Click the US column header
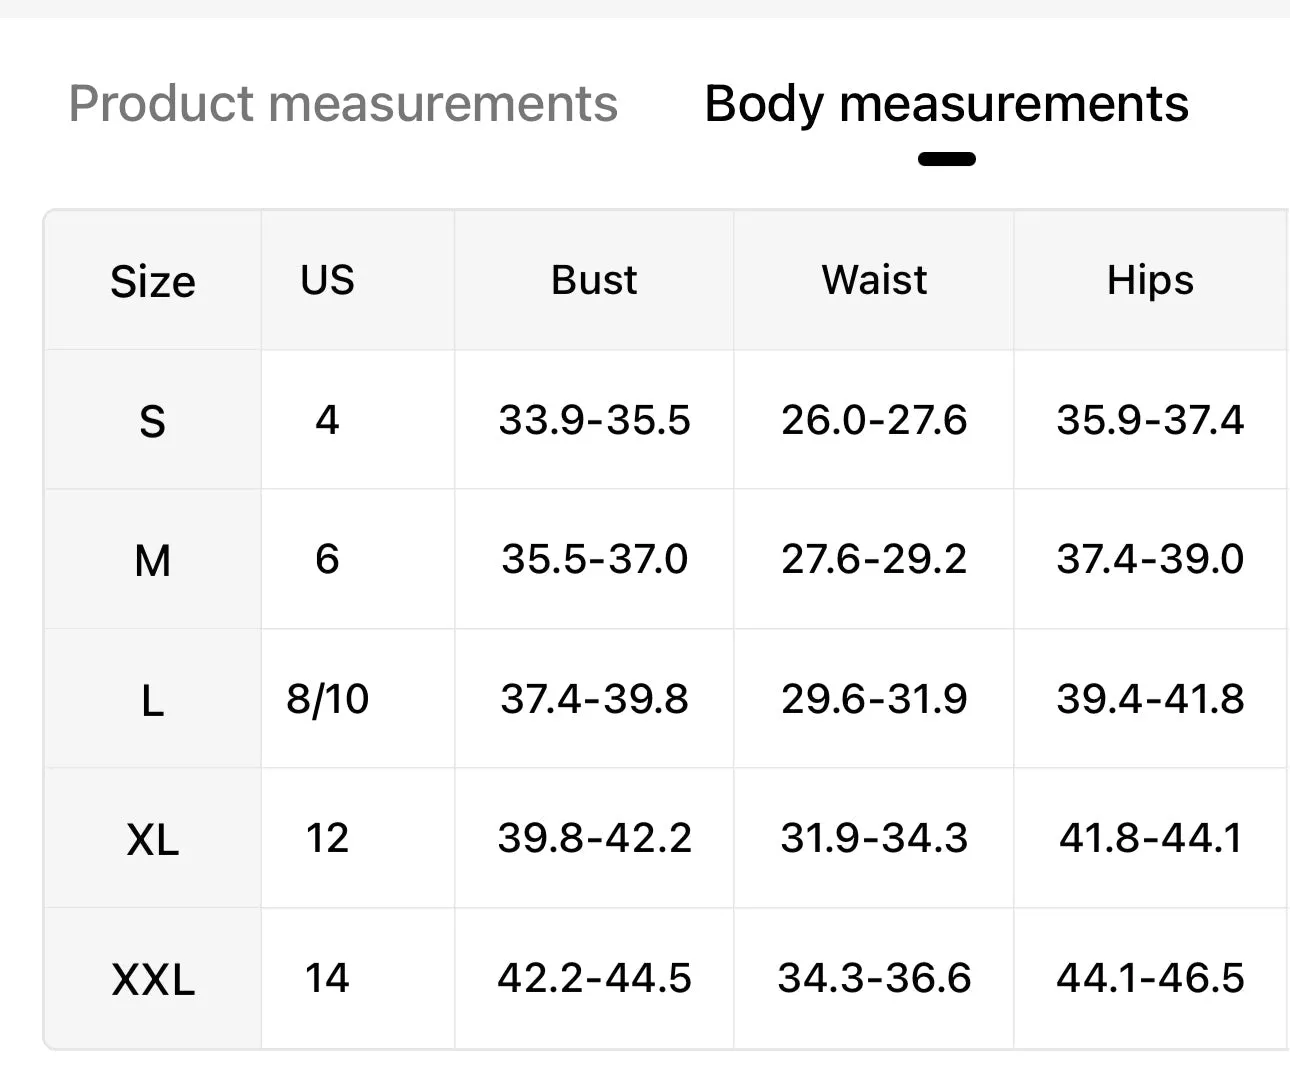The width and height of the screenshot is (1290, 1082). click(327, 280)
